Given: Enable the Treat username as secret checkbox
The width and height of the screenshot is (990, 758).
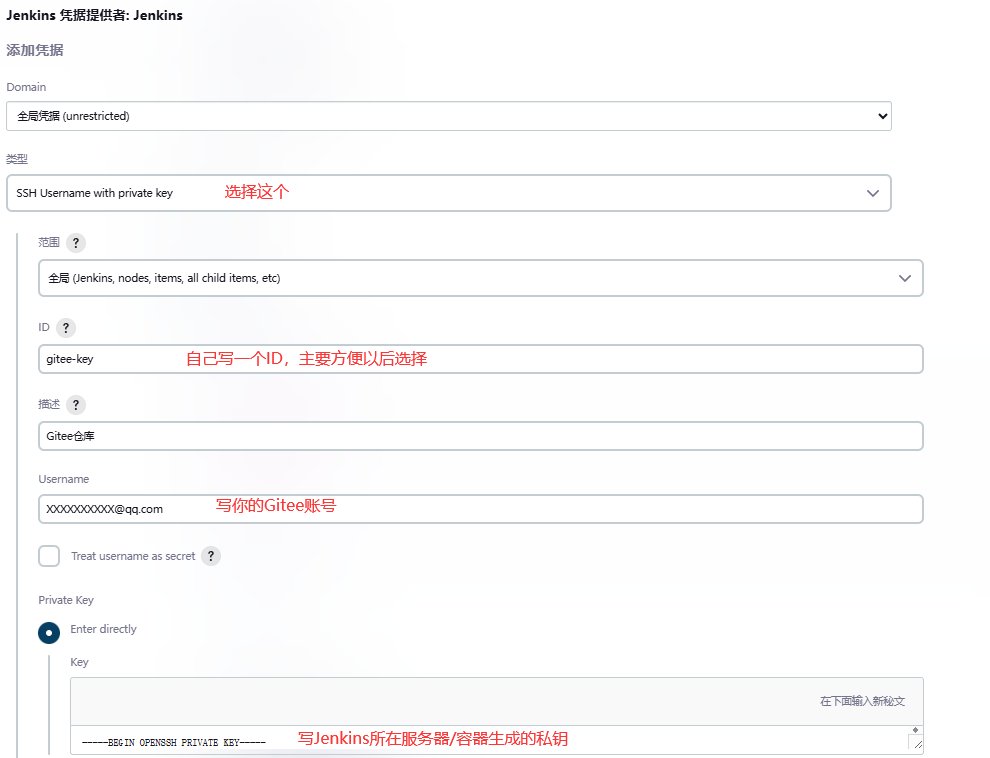Looking at the screenshot, I should tap(49, 556).
